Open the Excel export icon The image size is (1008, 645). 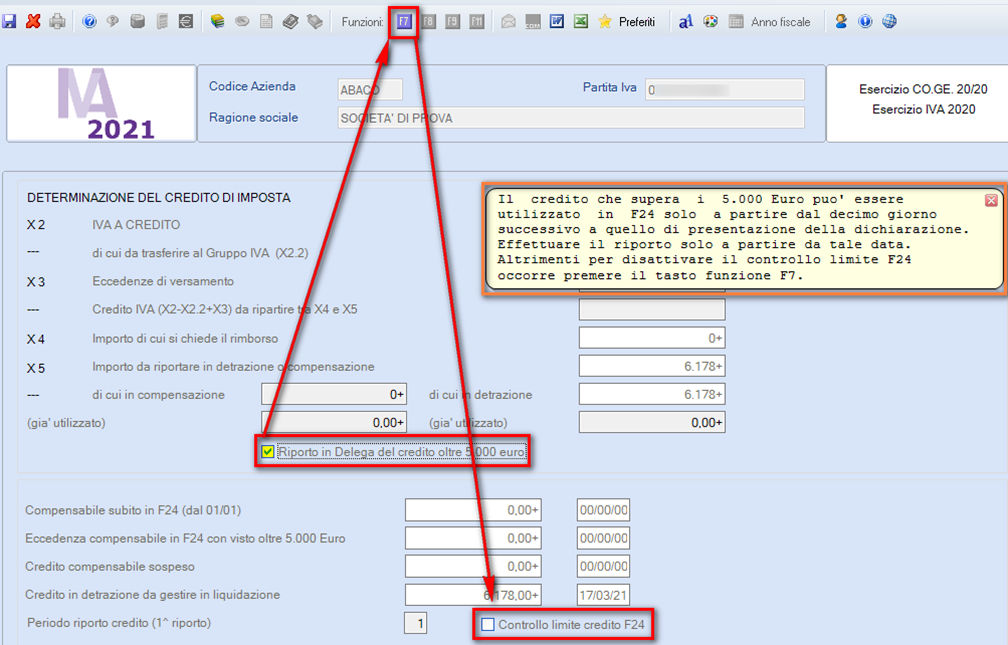580,21
